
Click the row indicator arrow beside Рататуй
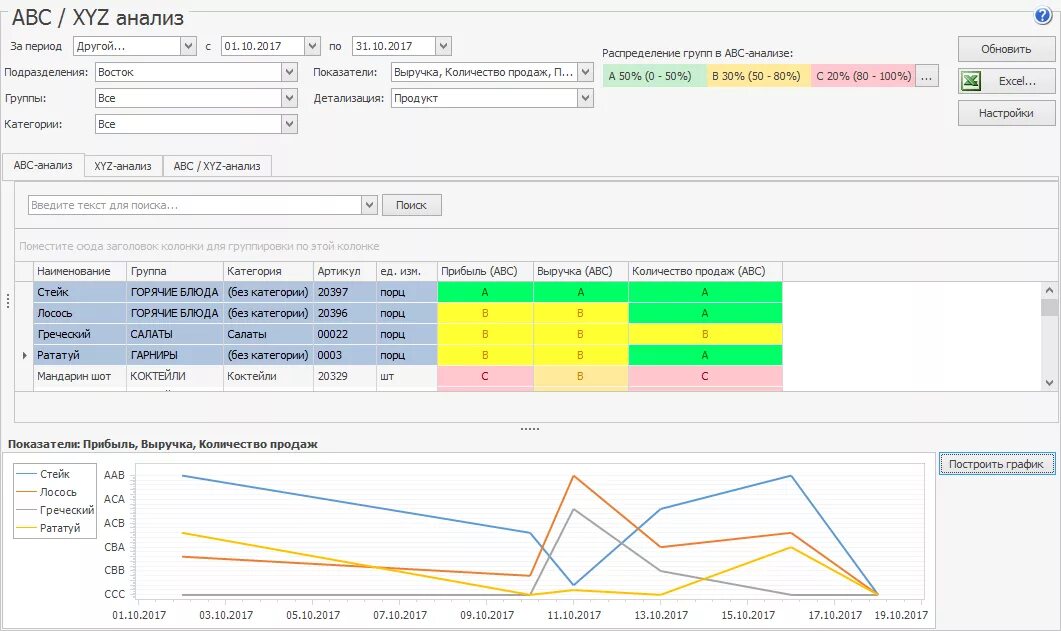pyautogui.click(x=24, y=355)
